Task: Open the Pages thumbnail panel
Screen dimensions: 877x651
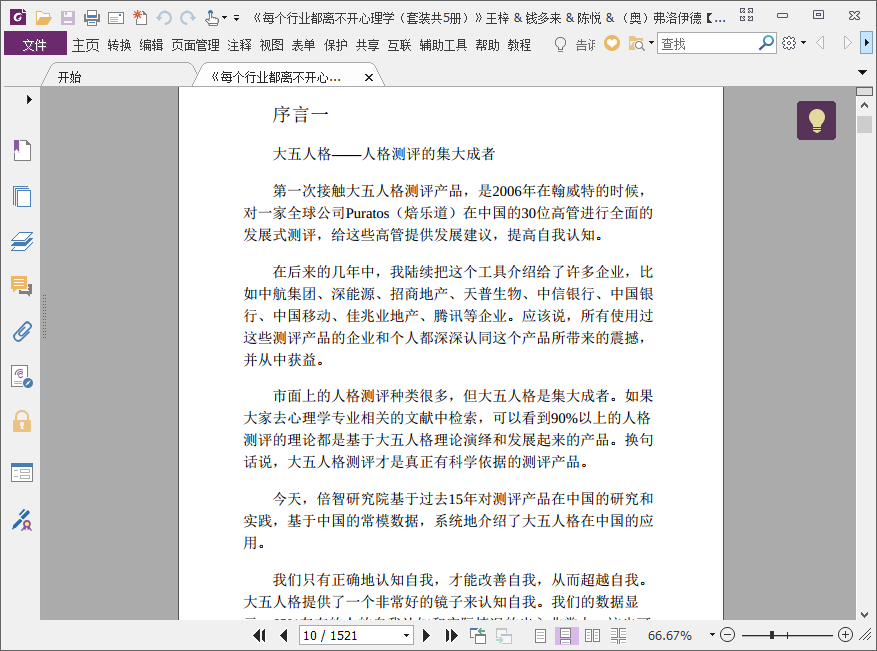Action: [22, 196]
